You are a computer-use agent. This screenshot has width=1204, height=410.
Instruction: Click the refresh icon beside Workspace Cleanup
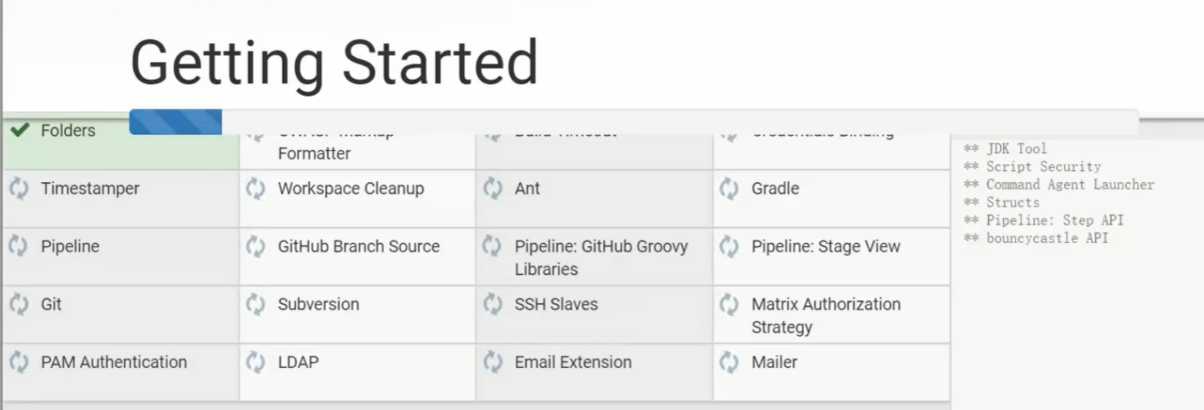pyautogui.click(x=256, y=188)
